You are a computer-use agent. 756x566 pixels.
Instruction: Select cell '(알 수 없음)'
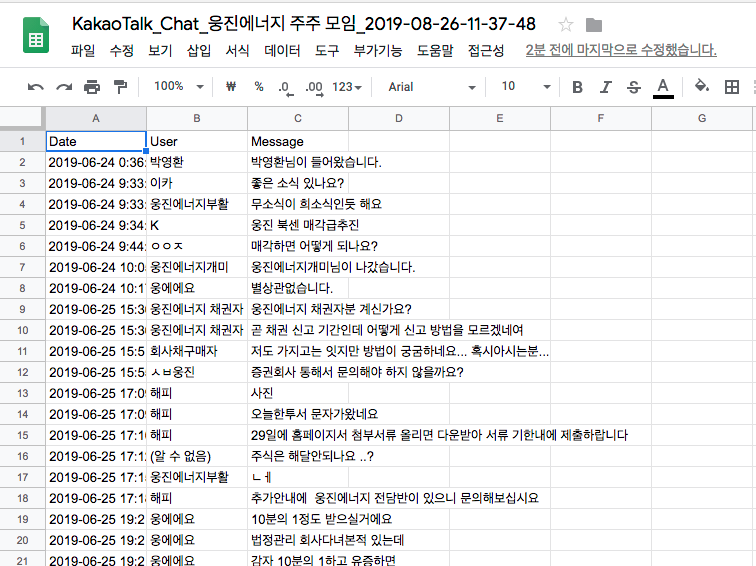pos(197,456)
